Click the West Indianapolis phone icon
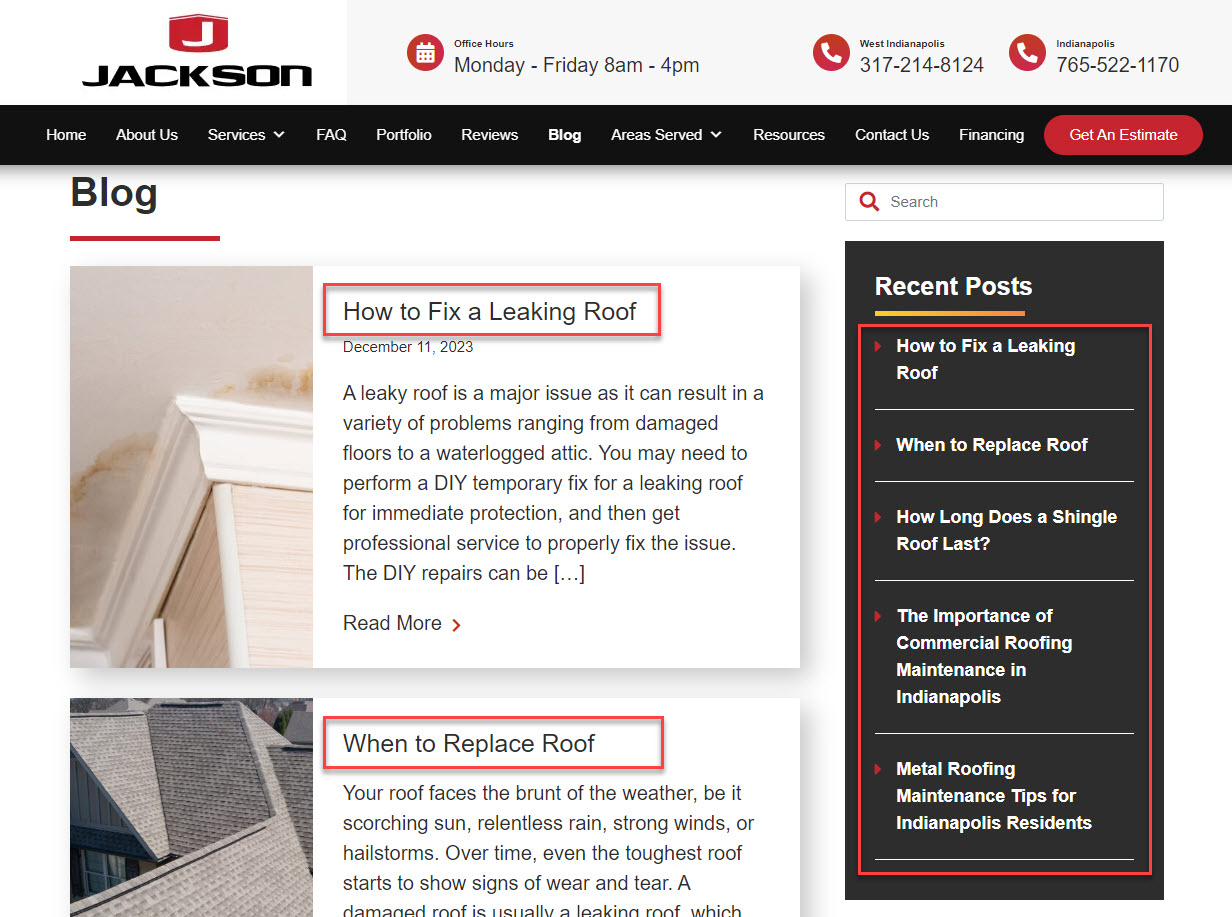This screenshot has height=917, width=1232. (831, 53)
